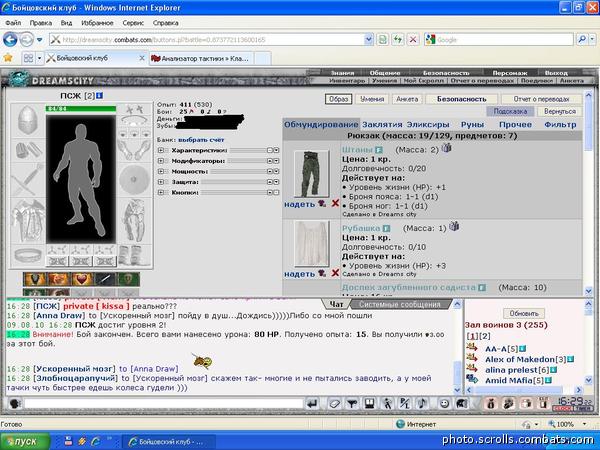Click the chat filter funnel icon
The image size is (600, 450).
[352, 403]
